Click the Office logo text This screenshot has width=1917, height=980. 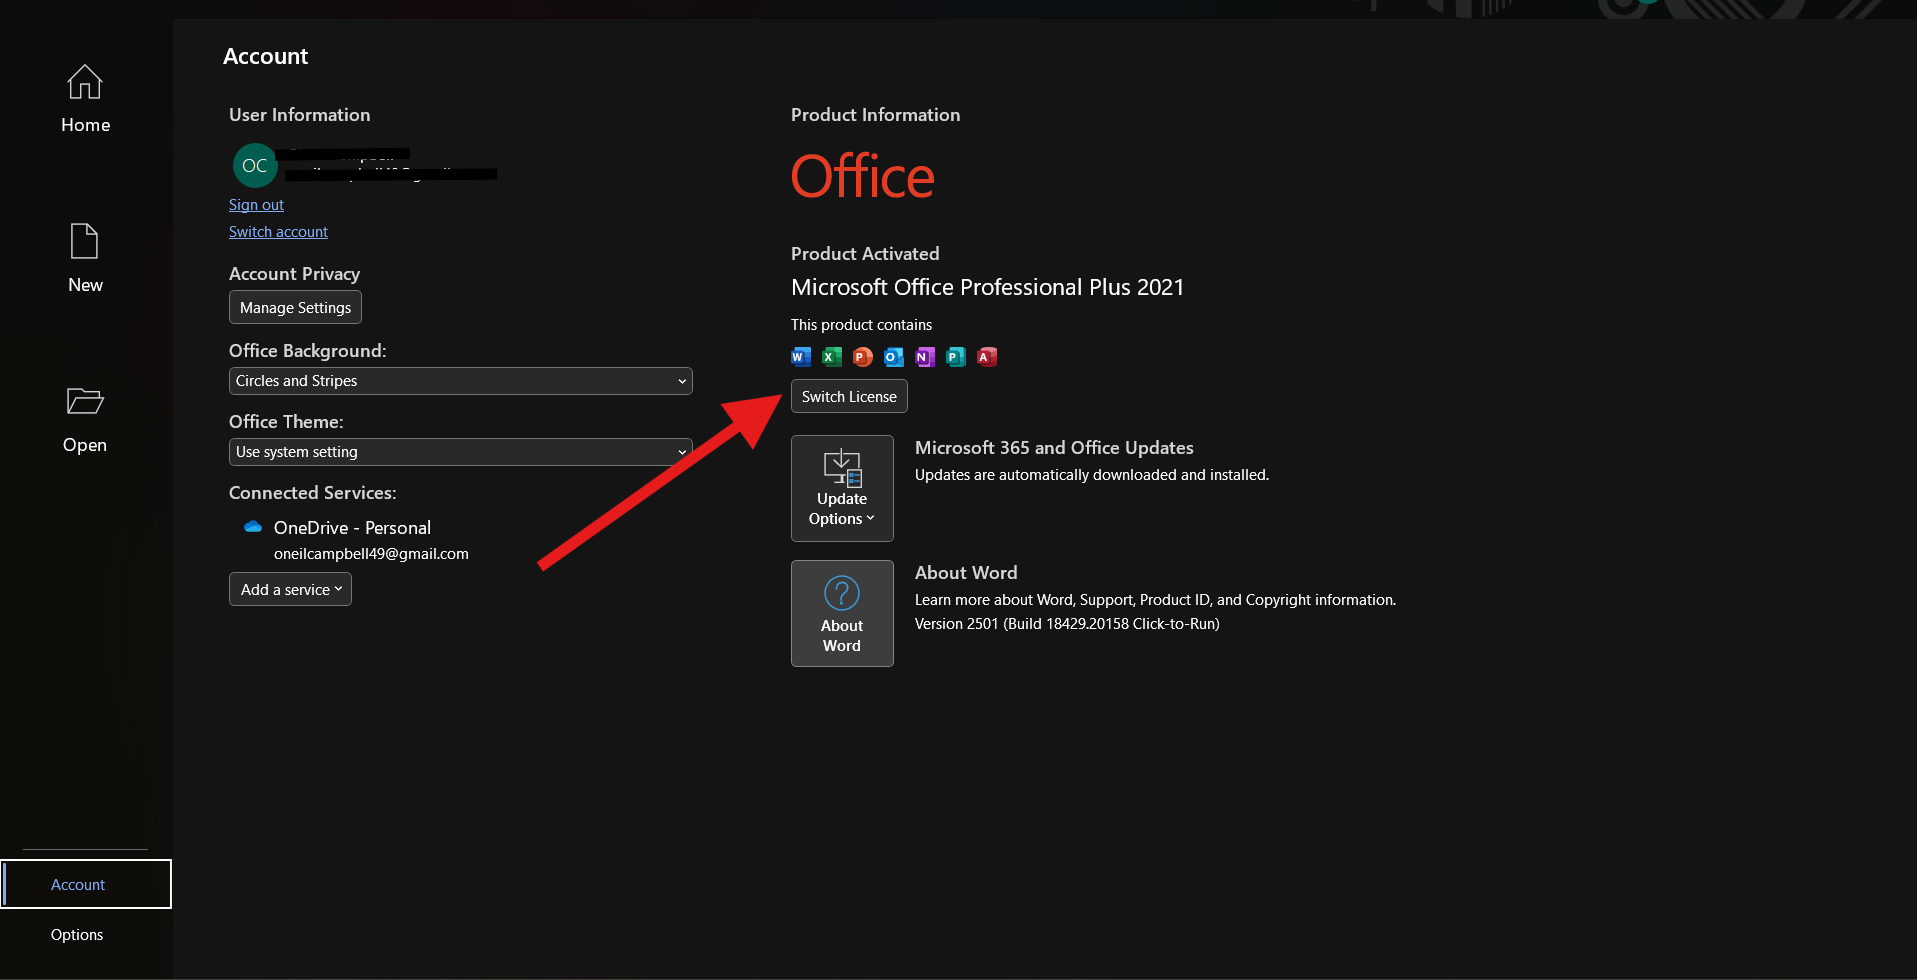863,176
